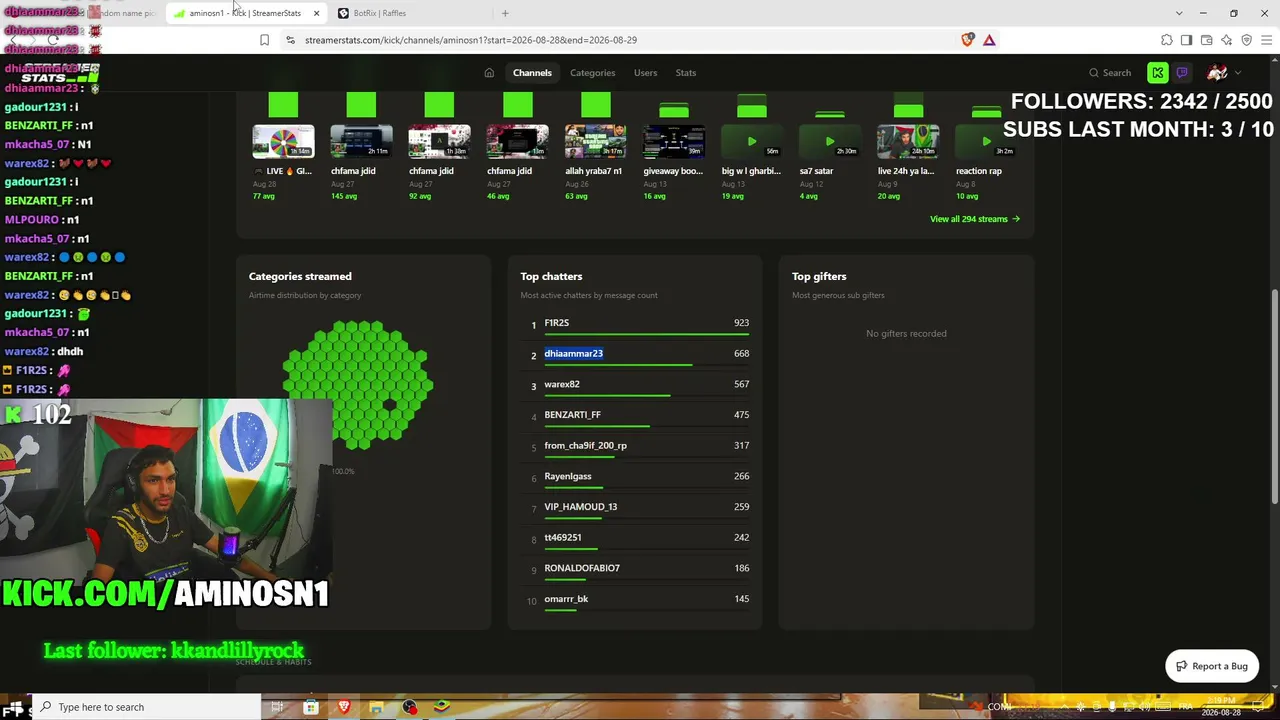Bookmark this page with the bookmark icon

click(264, 40)
